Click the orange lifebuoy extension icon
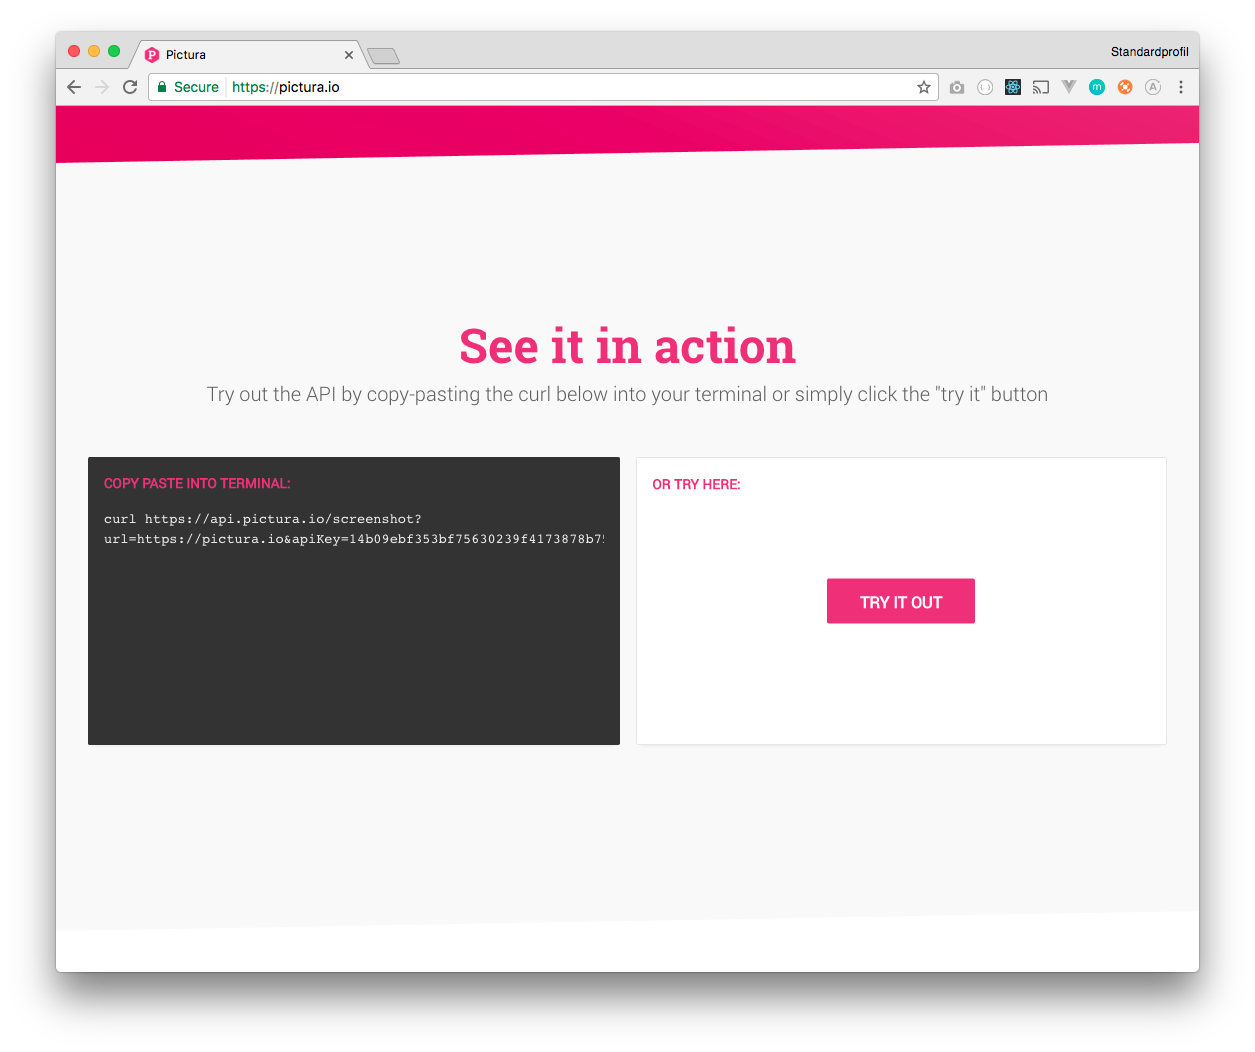 click(1125, 87)
